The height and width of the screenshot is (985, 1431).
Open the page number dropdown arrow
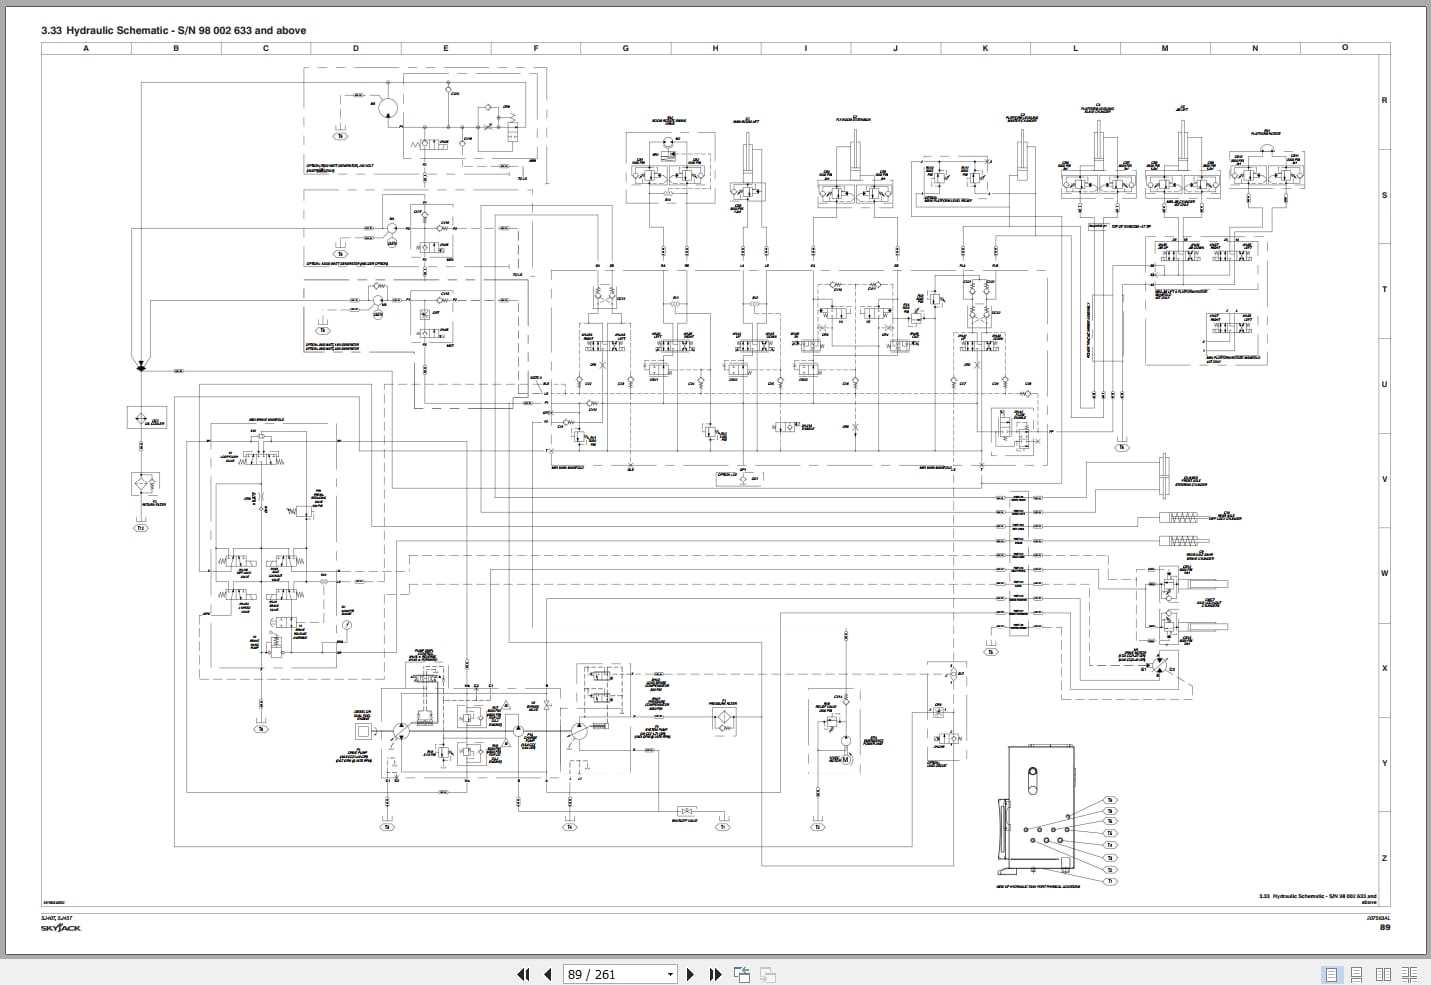tap(670, 975)
